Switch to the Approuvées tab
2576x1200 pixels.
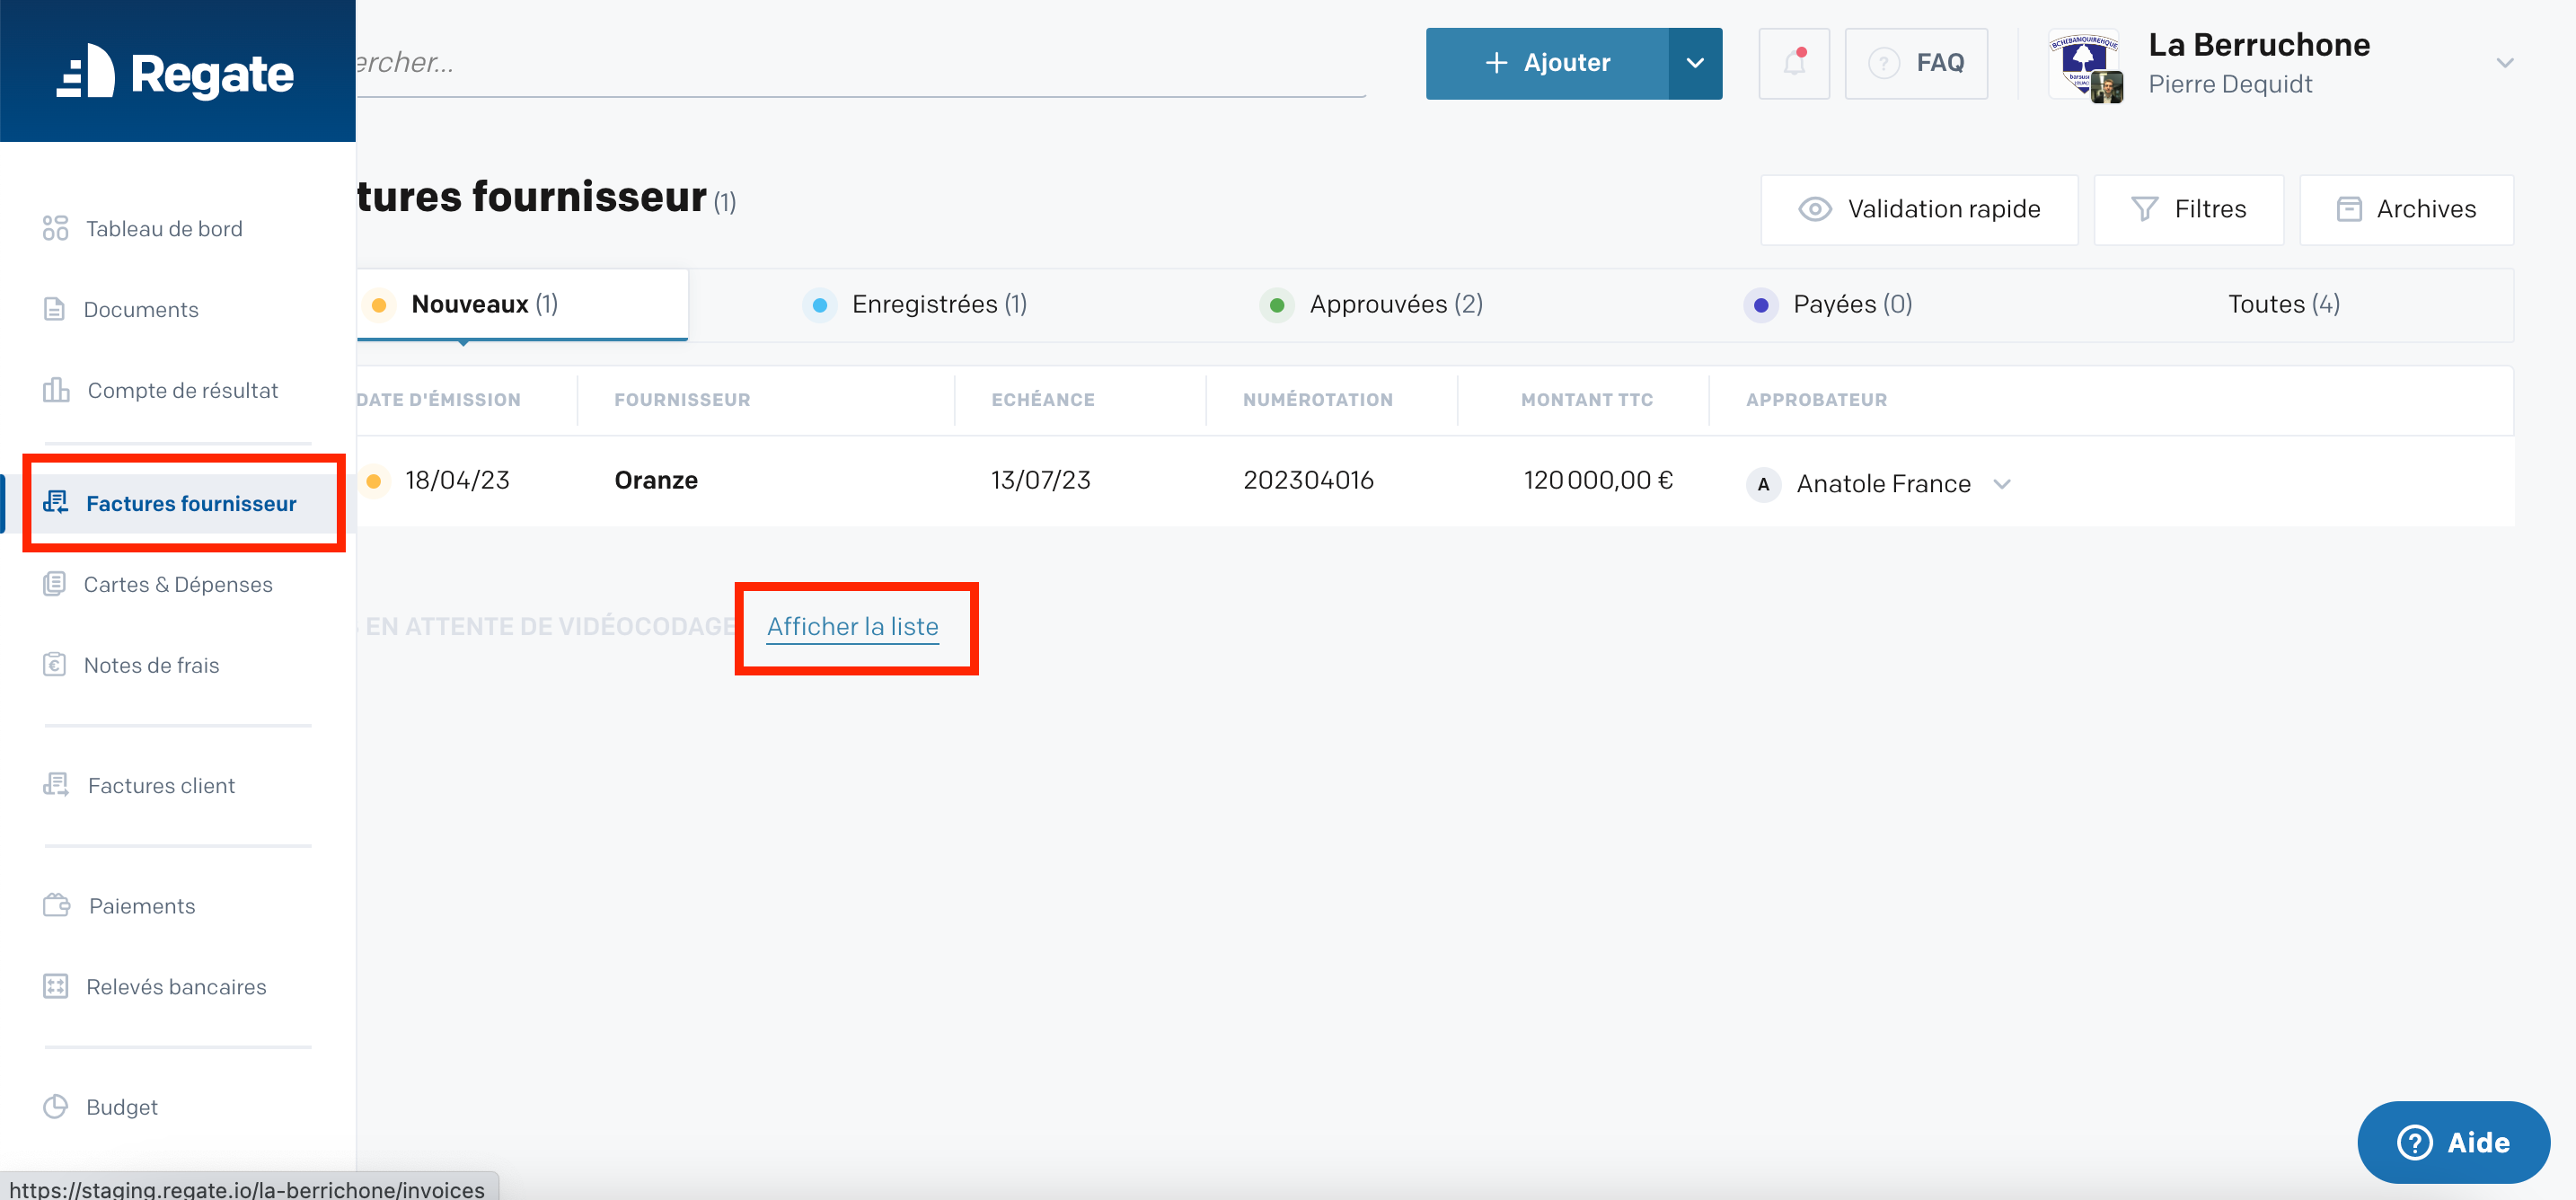(x=1371, y=304)
